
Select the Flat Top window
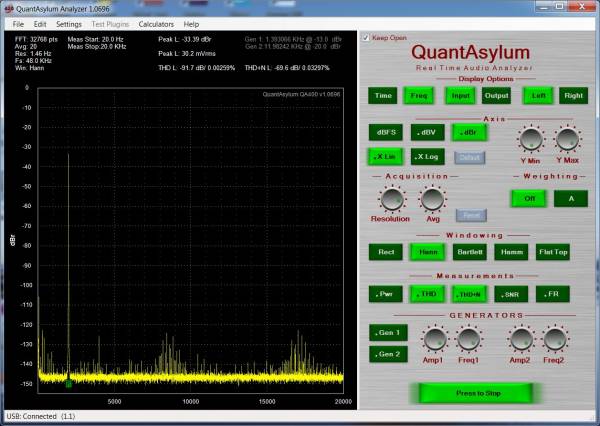(553, 252)
